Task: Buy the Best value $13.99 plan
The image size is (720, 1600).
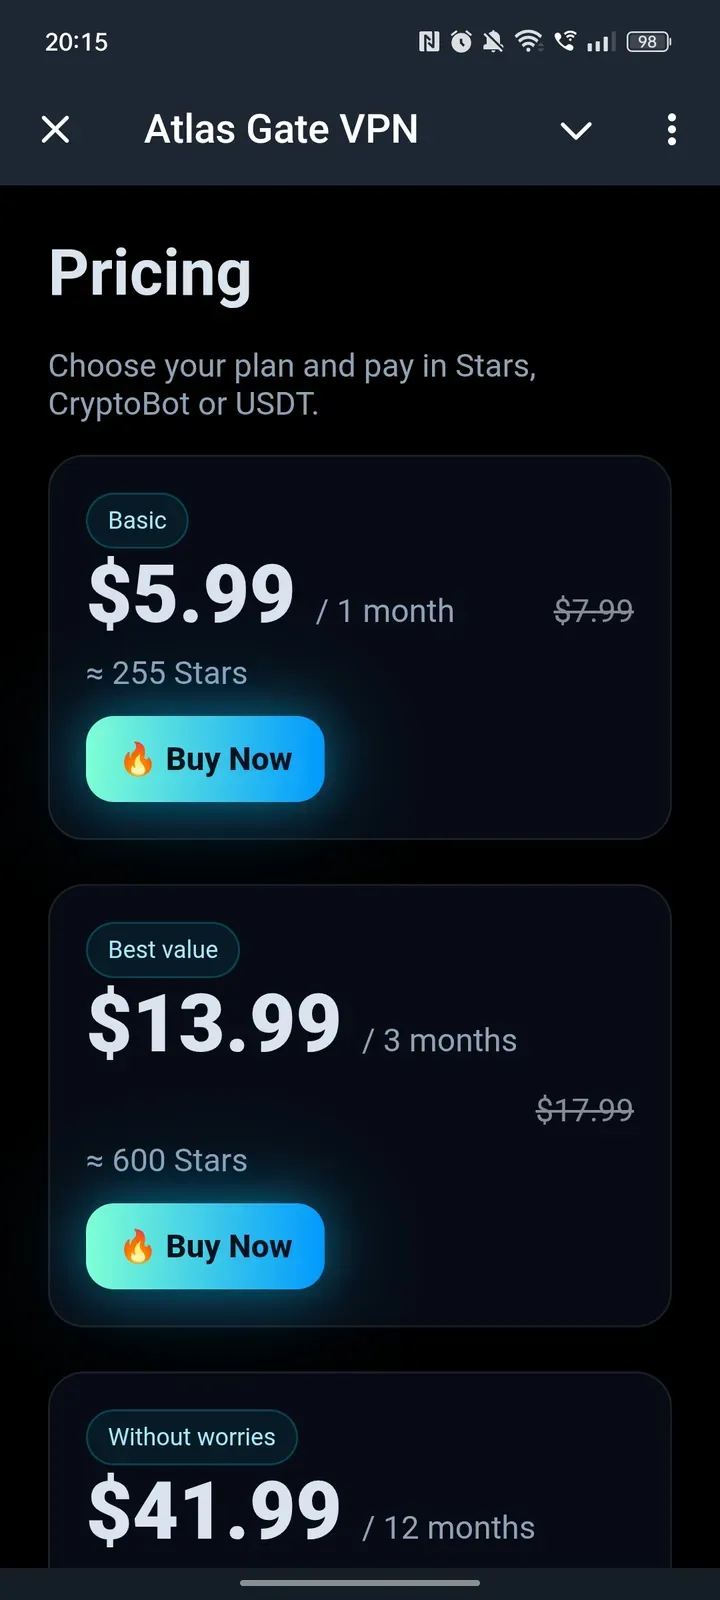Action: pyautogui.click(x=205, y=1246)
